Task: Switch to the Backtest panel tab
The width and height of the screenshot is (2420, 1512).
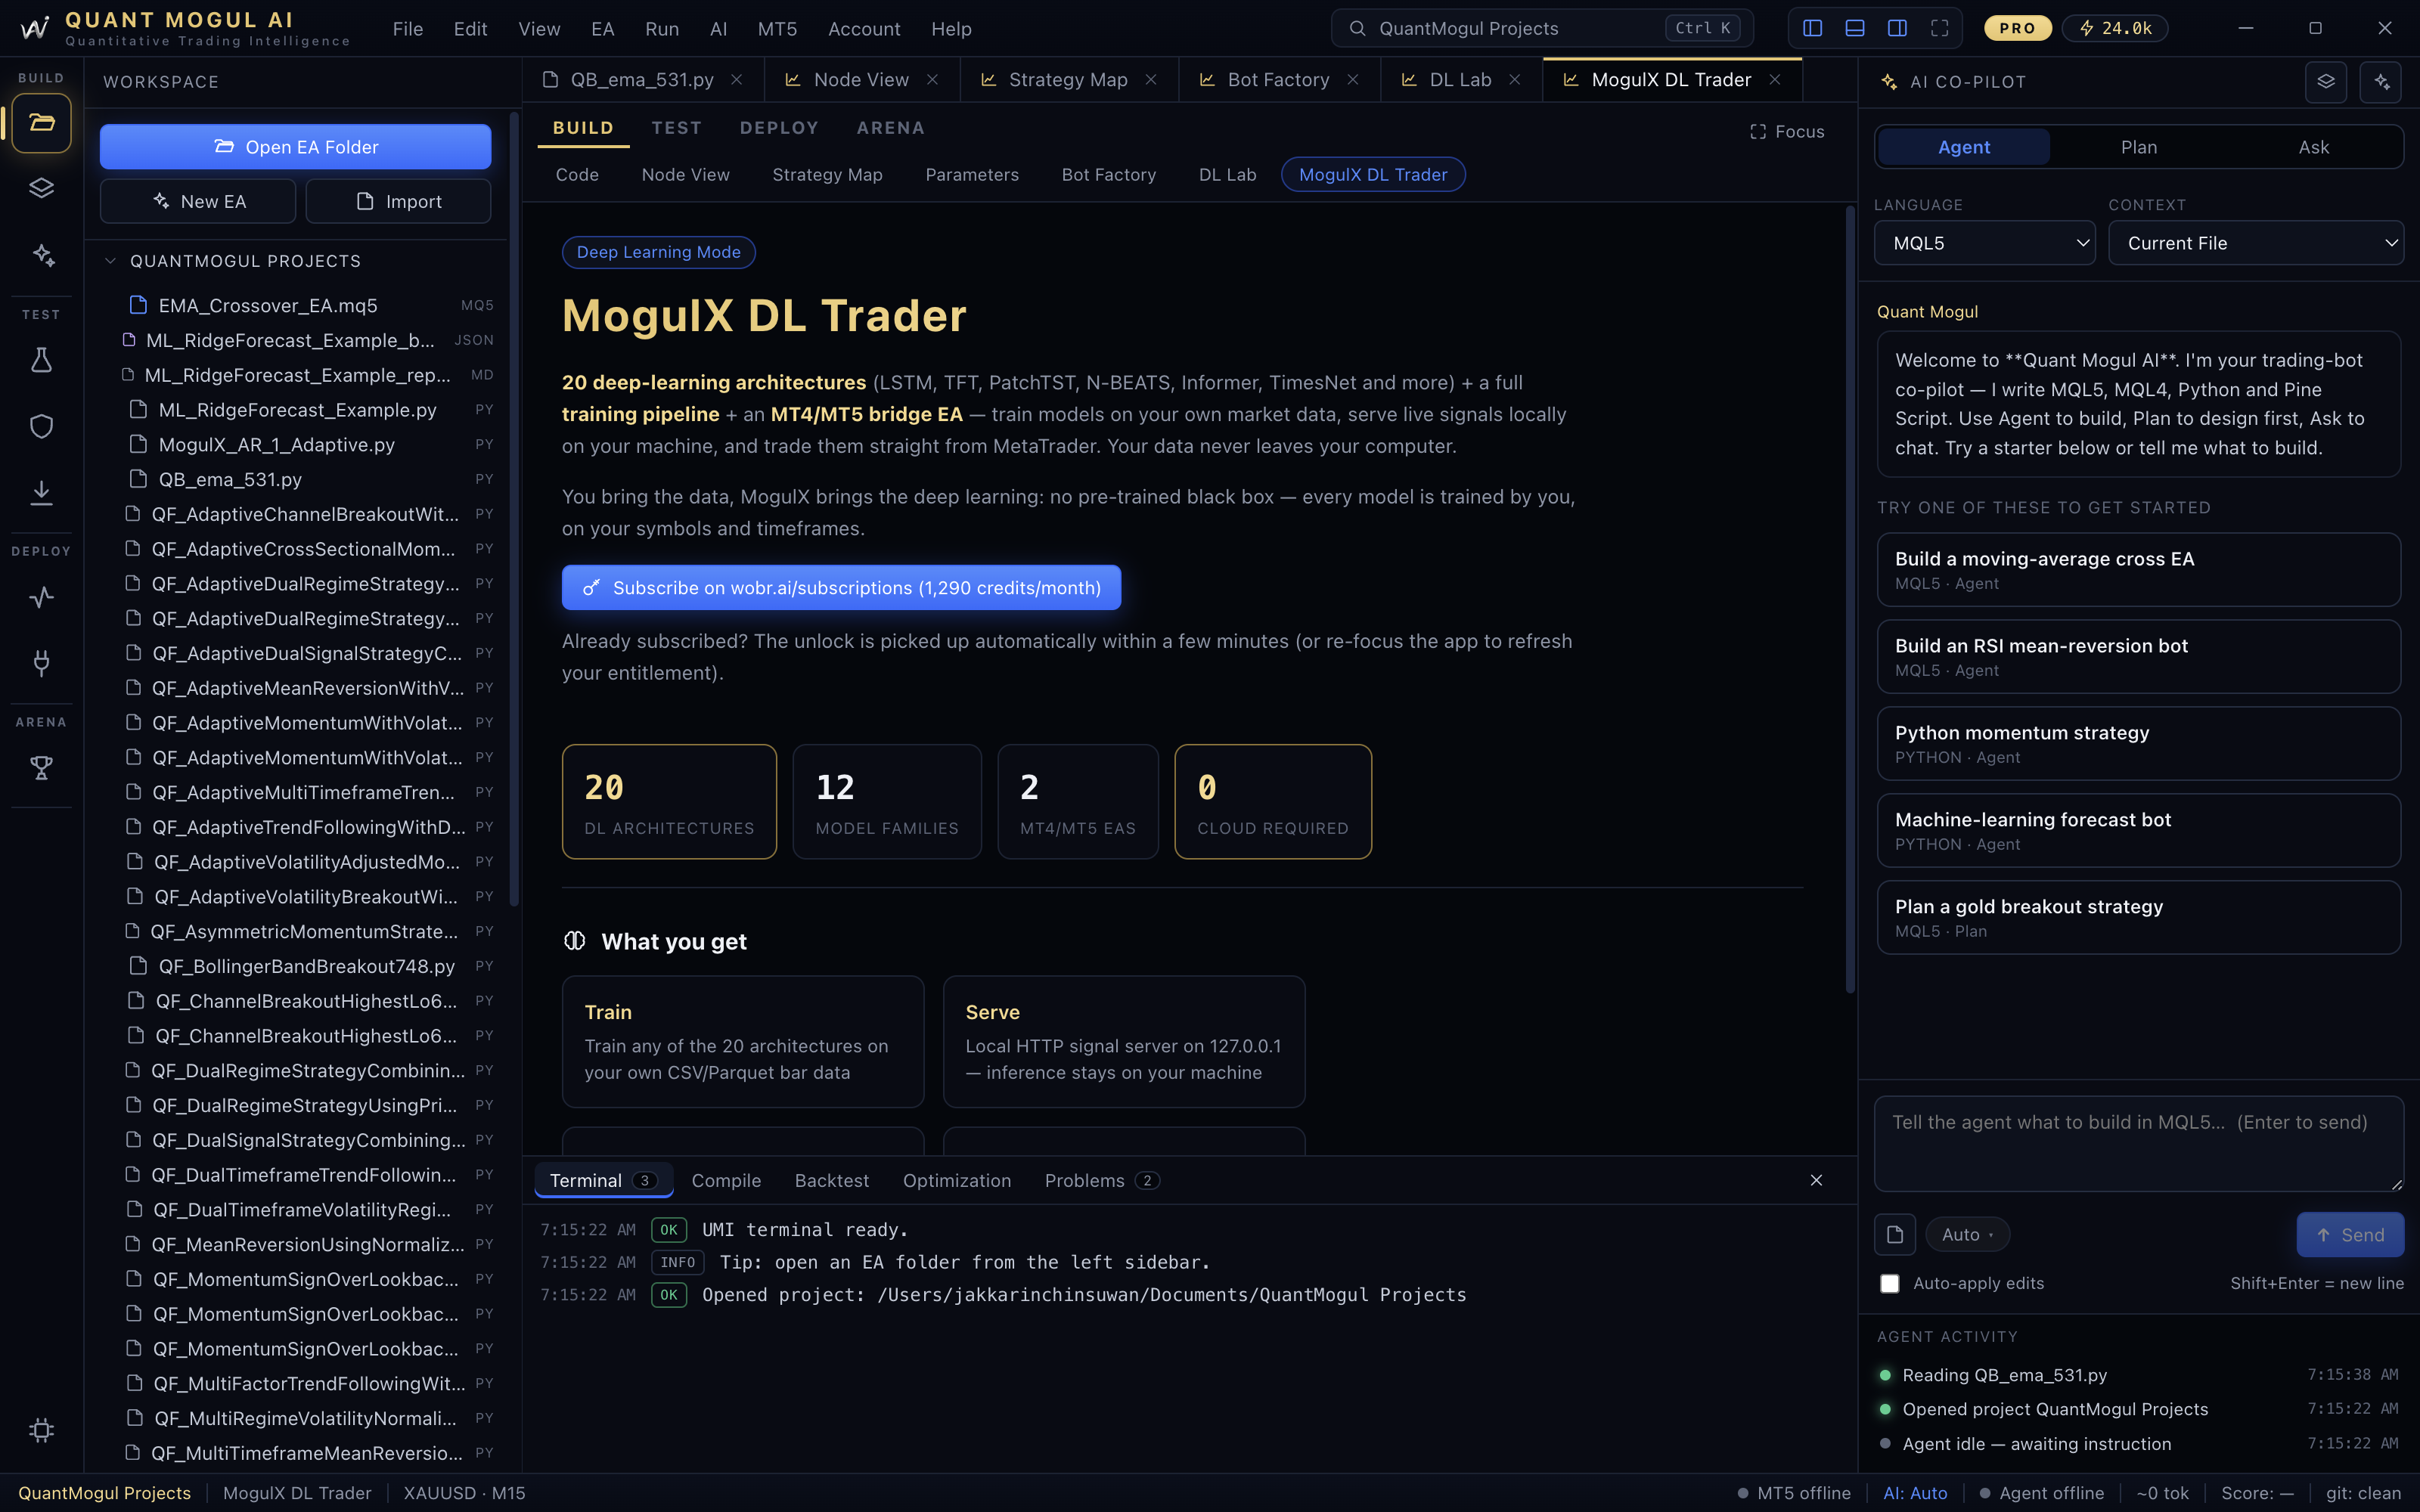Action: (831, 1181)
